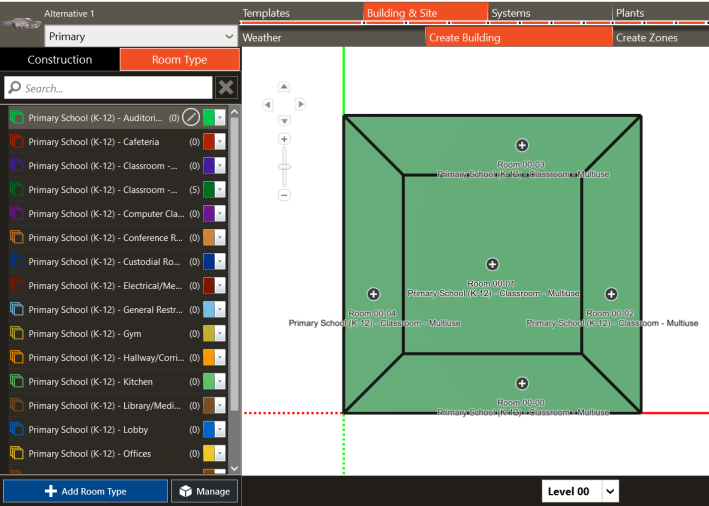Click the room list scroll down arrow
Image resolution: width=709 pixels, height=506 pixels.
coord(234,468)
